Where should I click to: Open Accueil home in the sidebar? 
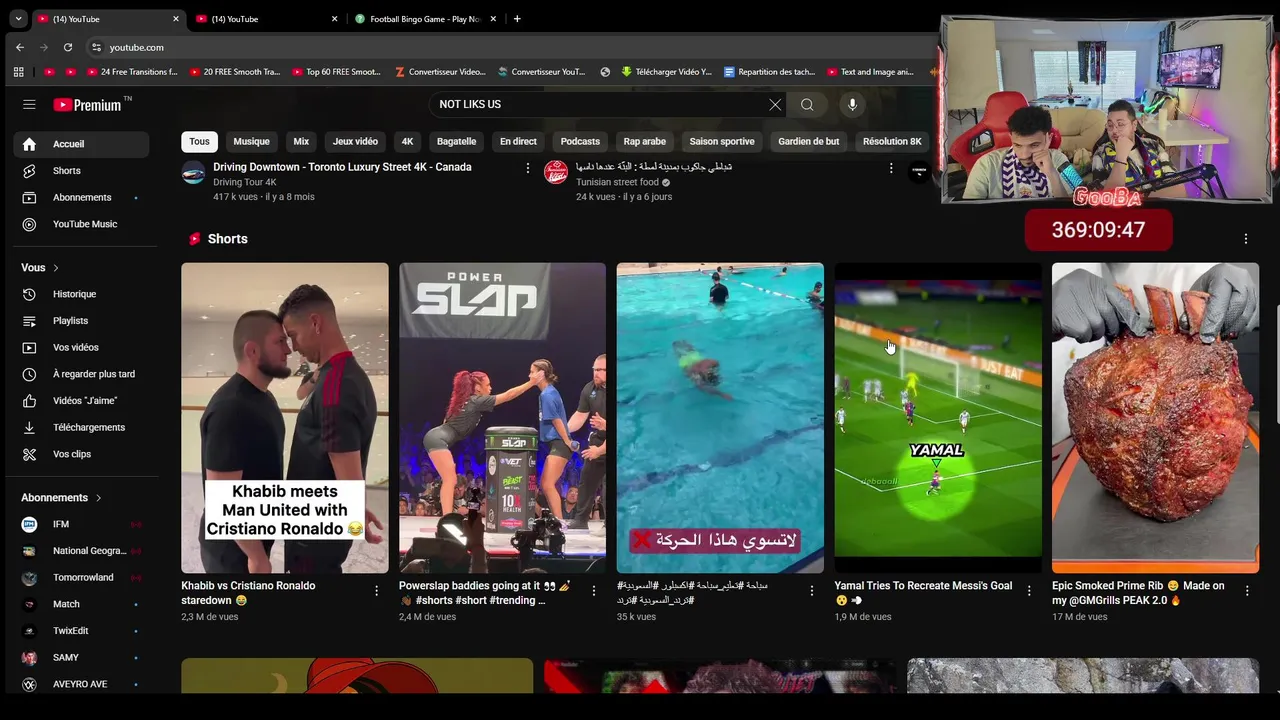click(x=82, y=144)
